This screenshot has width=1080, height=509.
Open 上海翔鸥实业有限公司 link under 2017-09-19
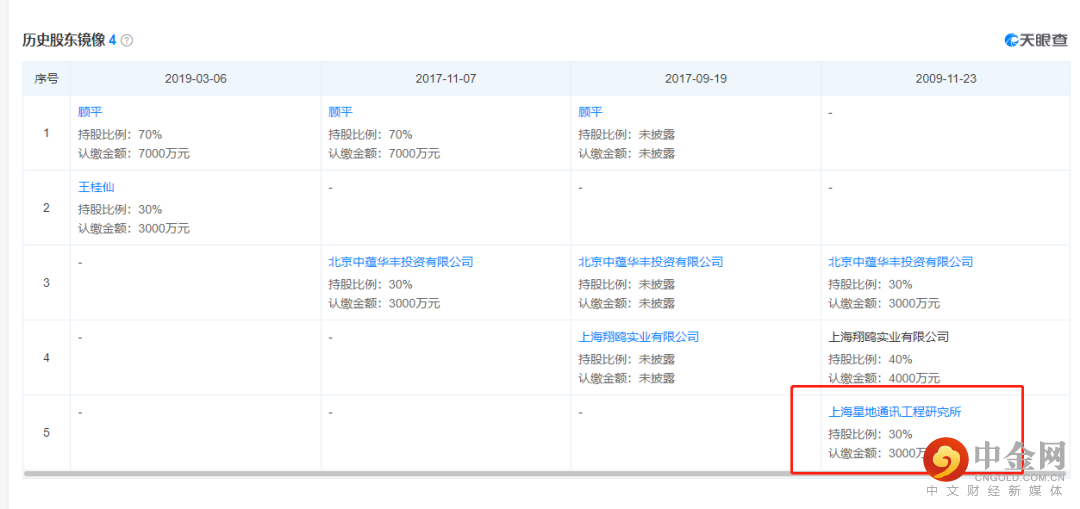click(638, 337)
